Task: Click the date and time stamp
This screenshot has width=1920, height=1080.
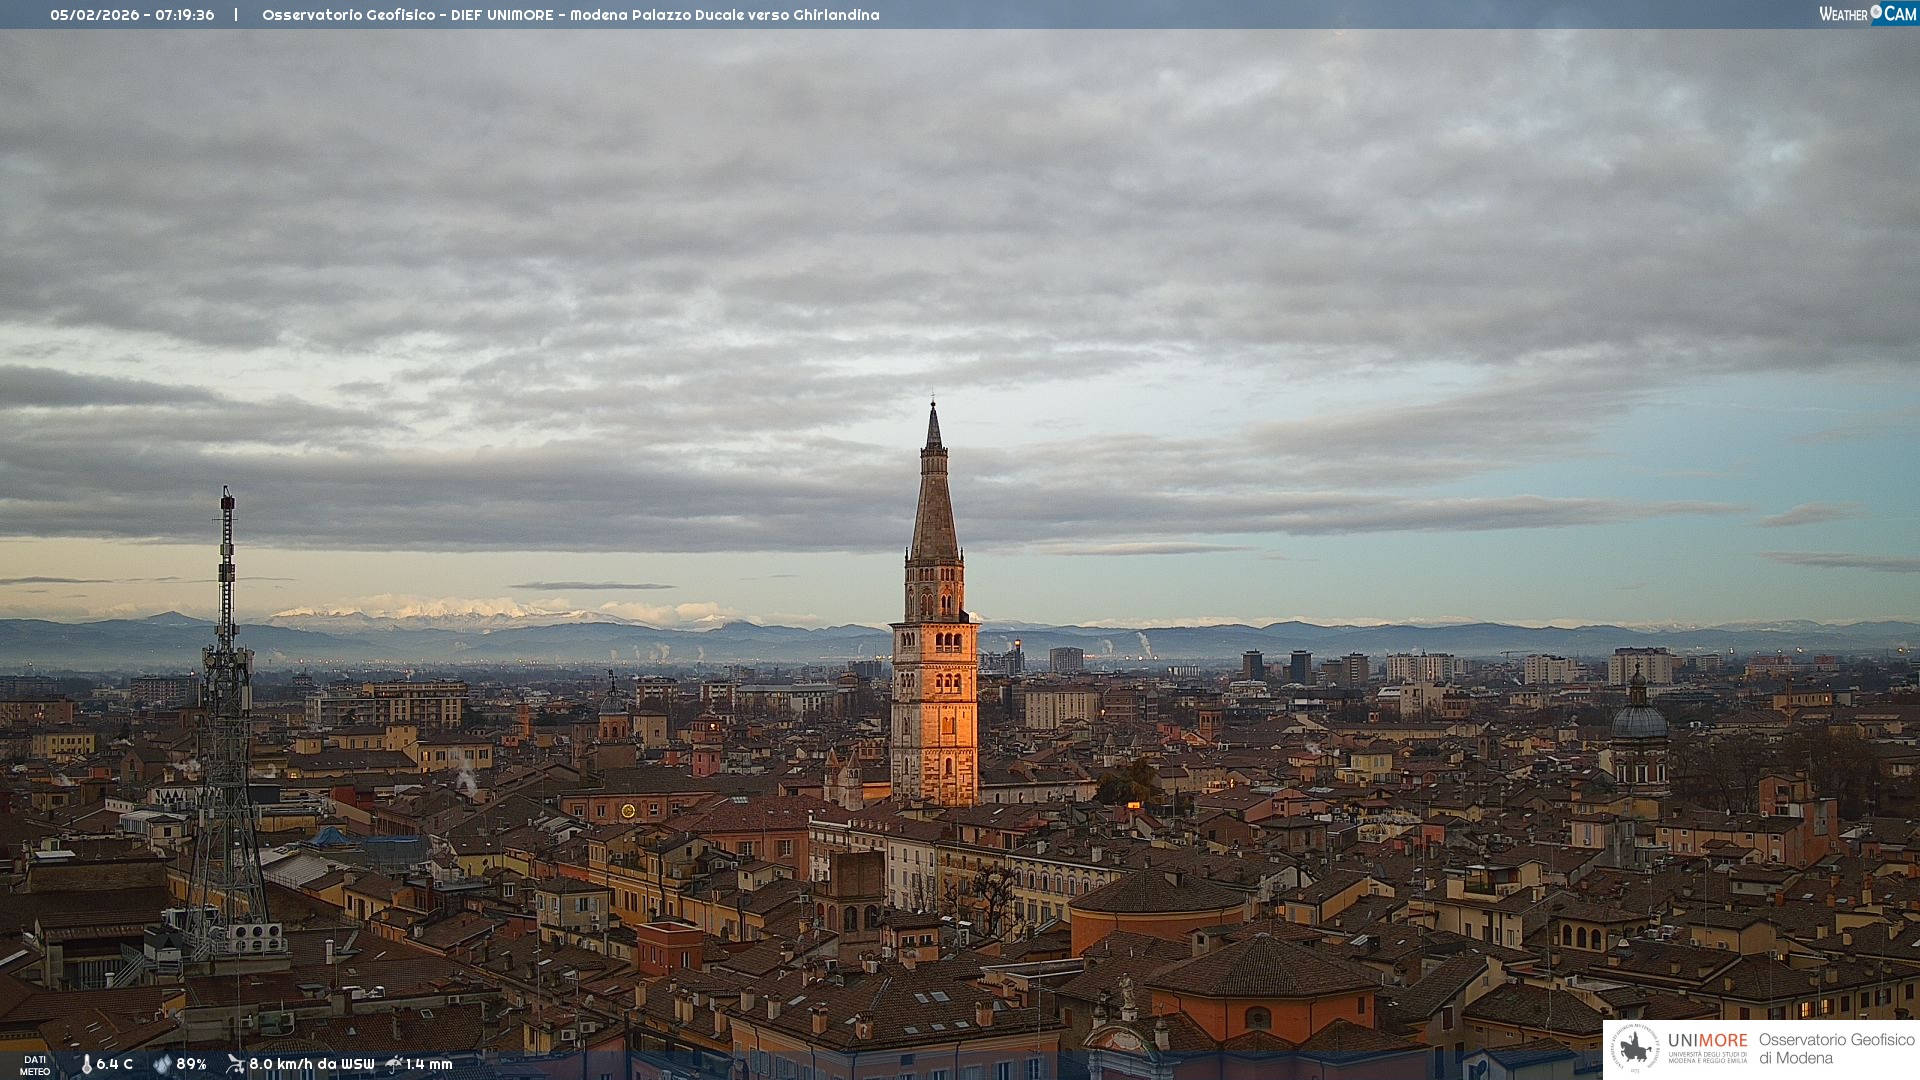Action: (x=132, y=15)
